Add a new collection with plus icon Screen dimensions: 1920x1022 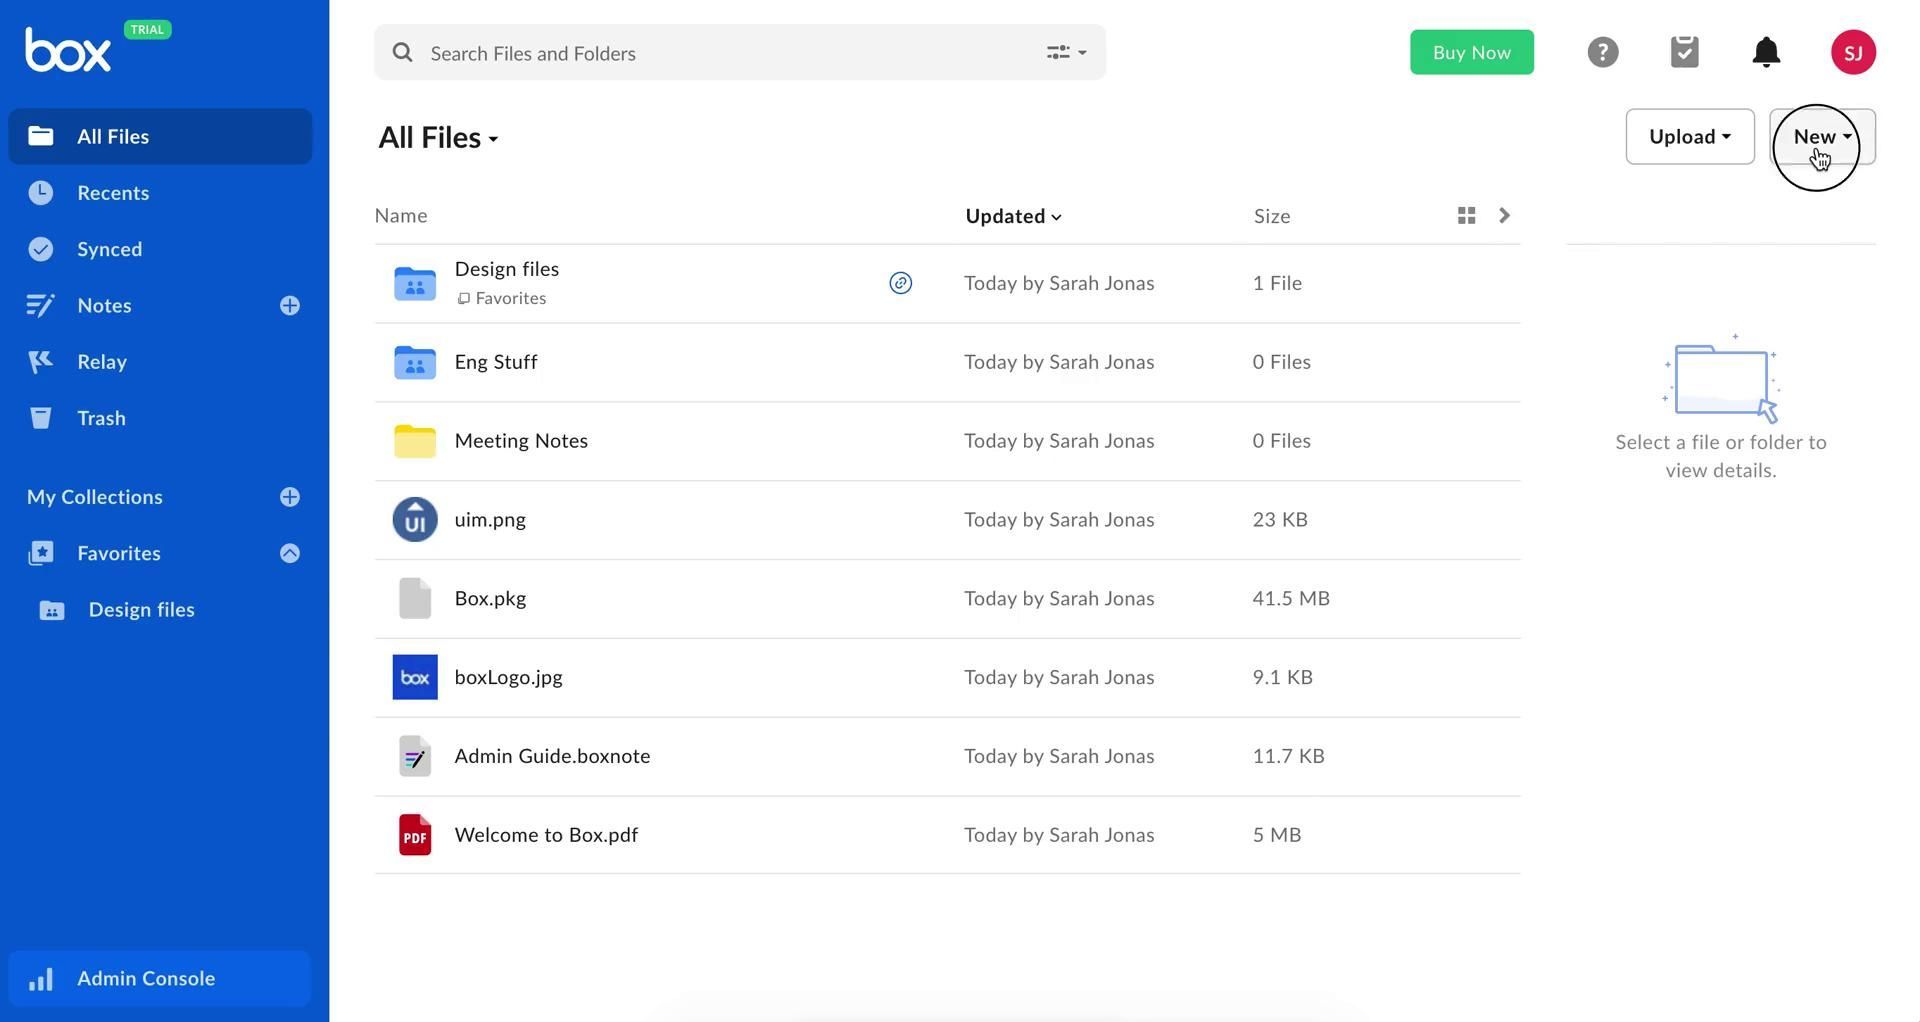click(x=290, y=497)
